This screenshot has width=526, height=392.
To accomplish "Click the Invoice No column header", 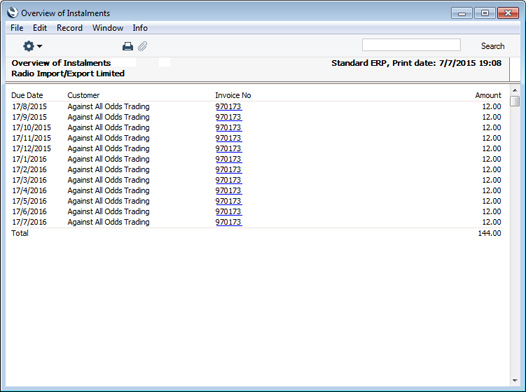I will [x=233, y=95].
